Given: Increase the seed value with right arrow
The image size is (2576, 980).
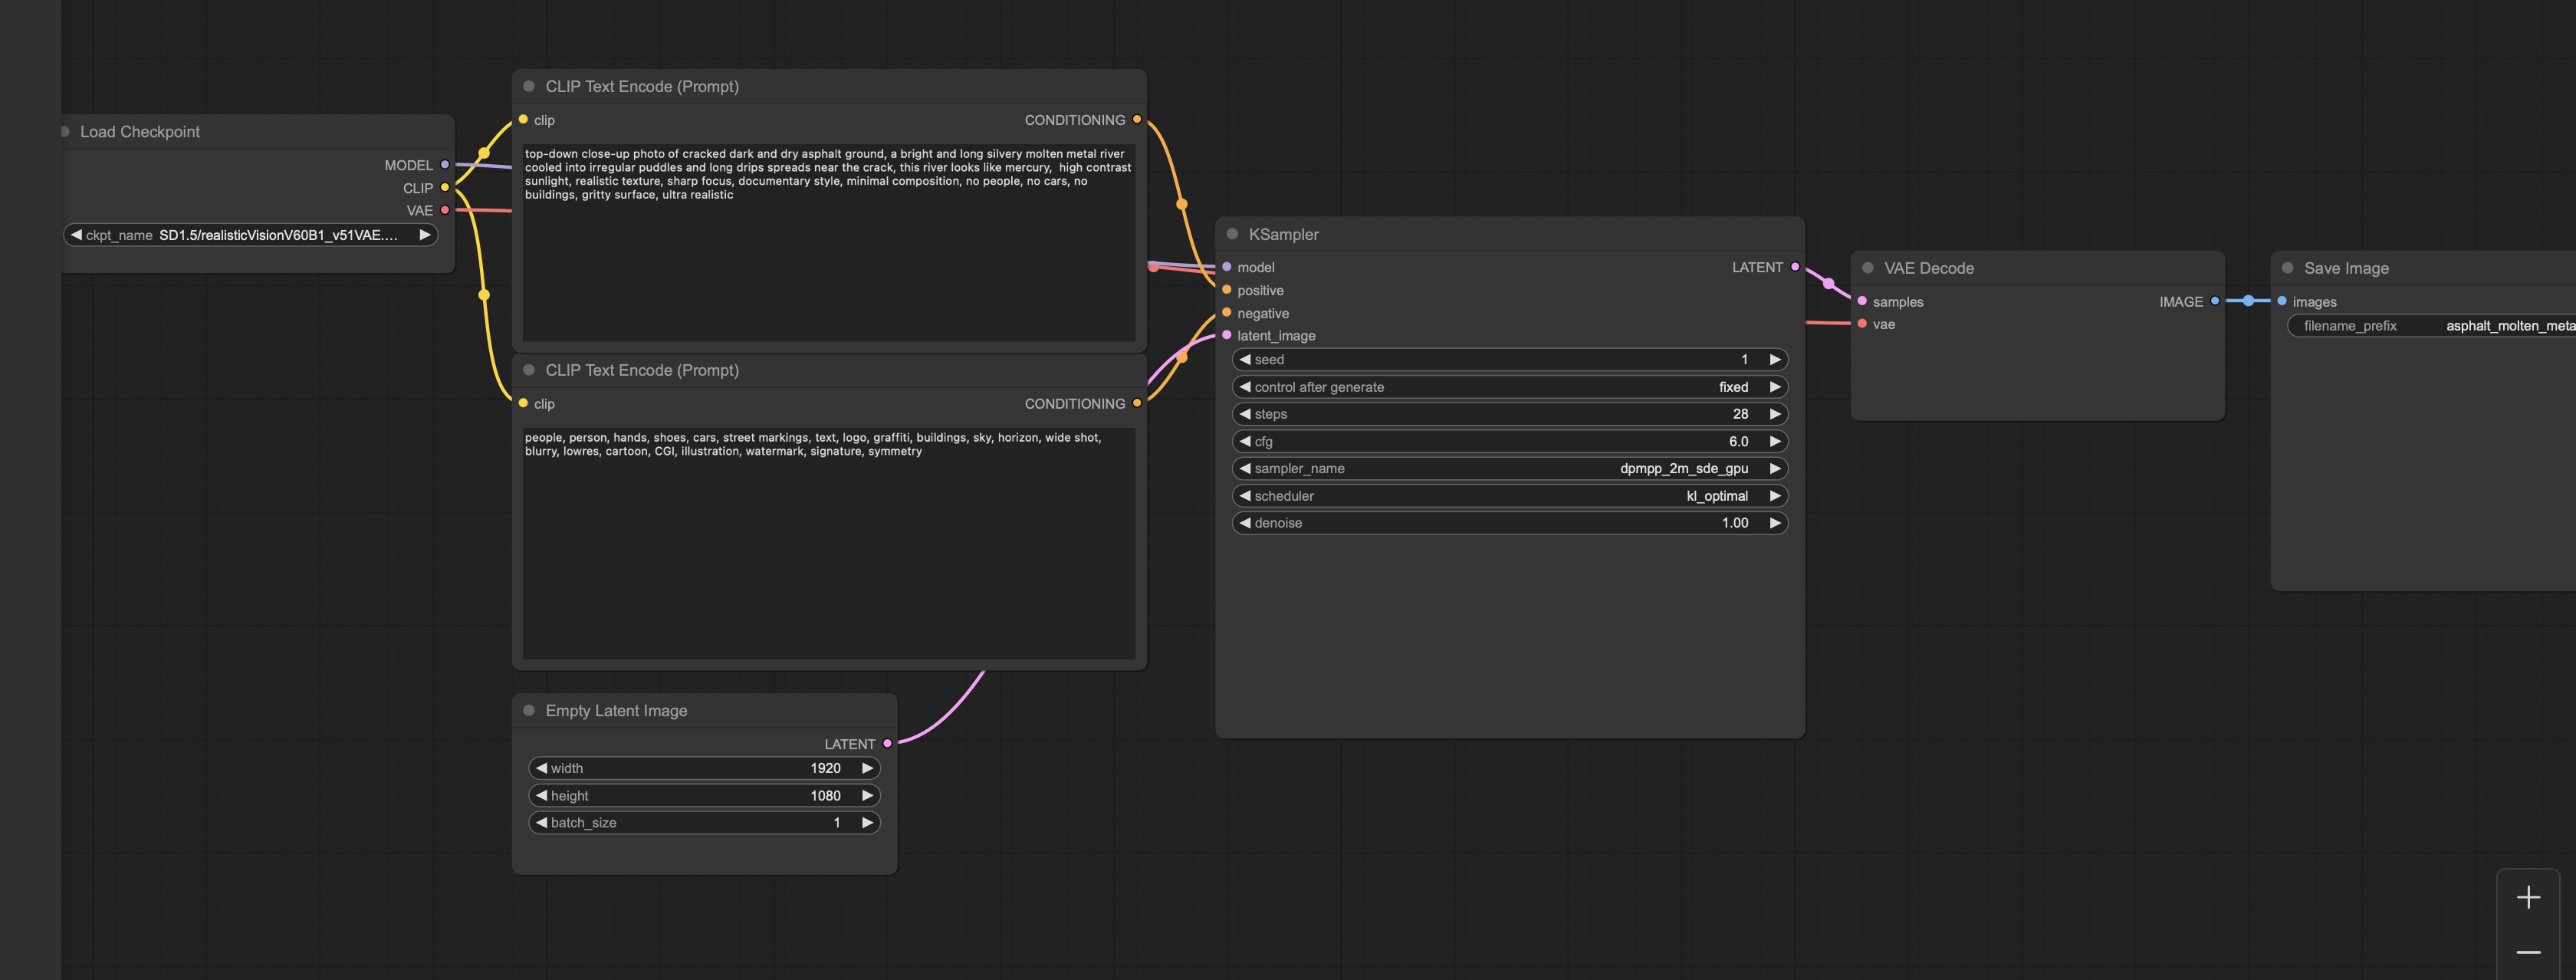Looking at the screenshot, I should click(1774, 359).
